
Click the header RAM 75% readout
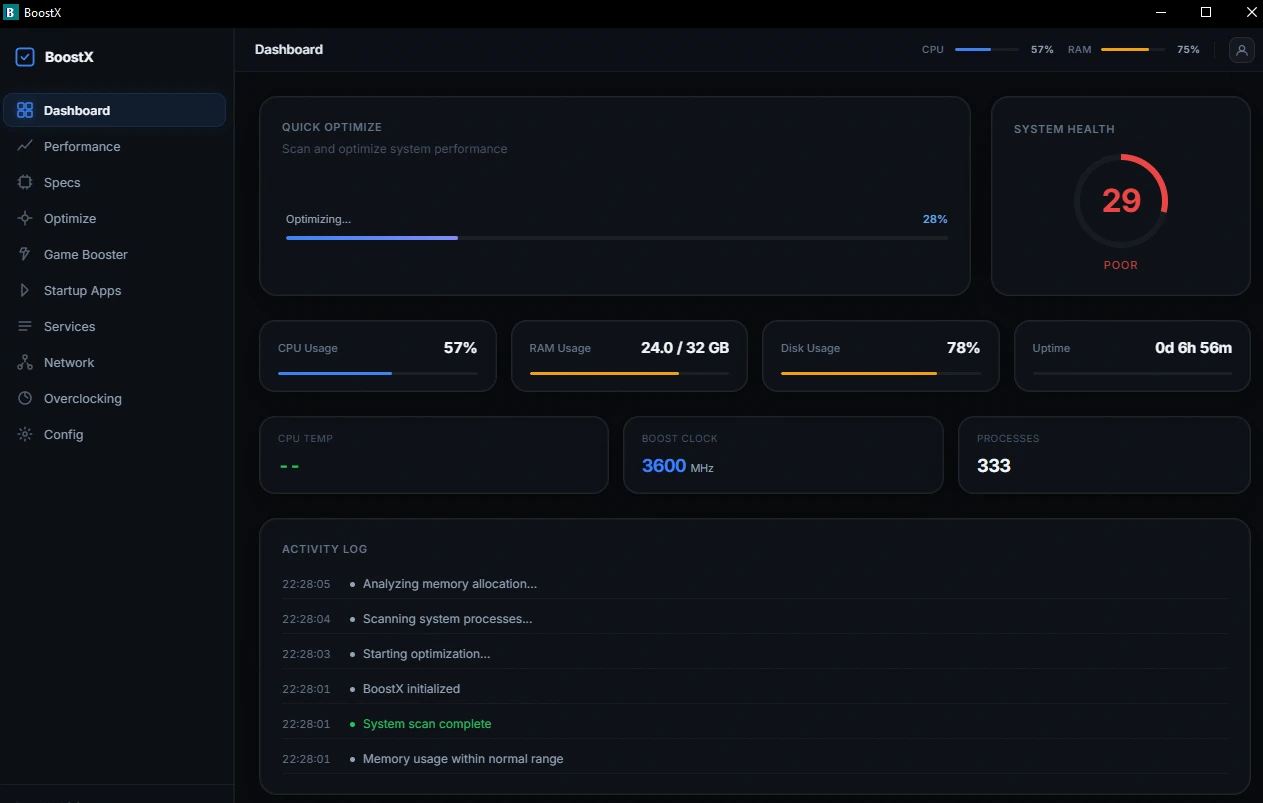[x=1188, y=49]
